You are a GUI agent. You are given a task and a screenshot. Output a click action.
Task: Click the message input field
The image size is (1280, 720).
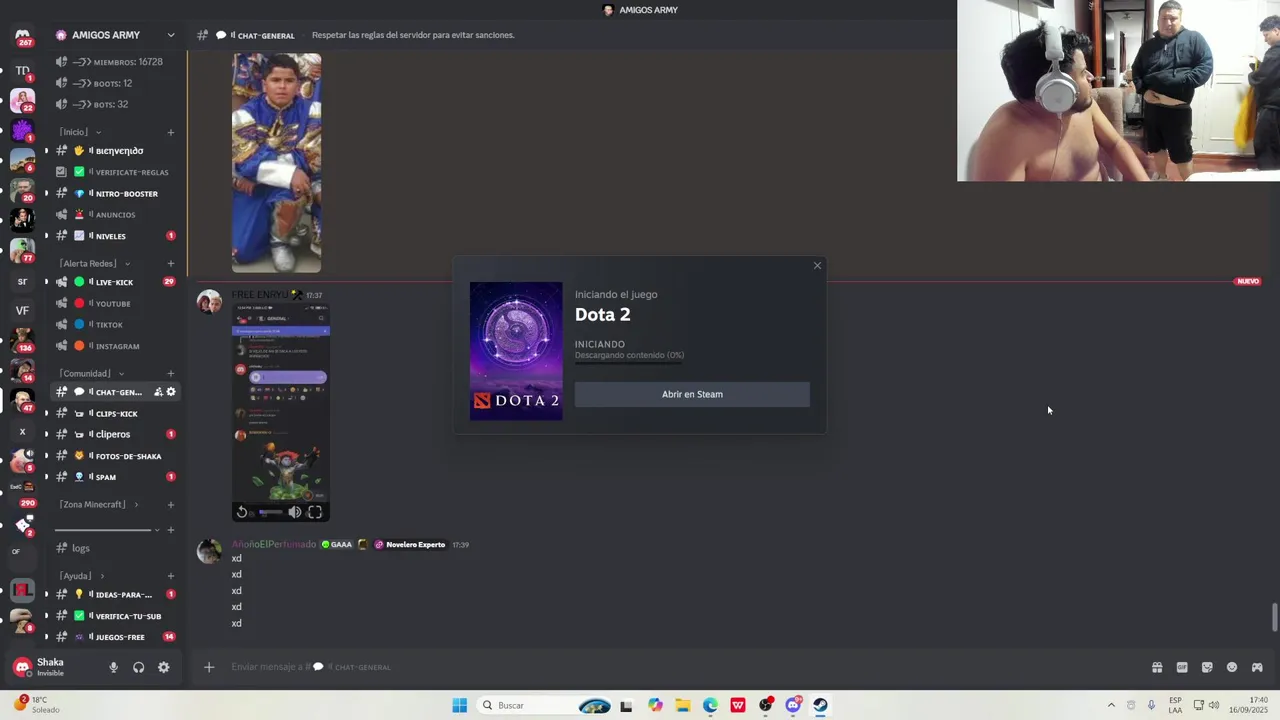(x=680, y=667)
